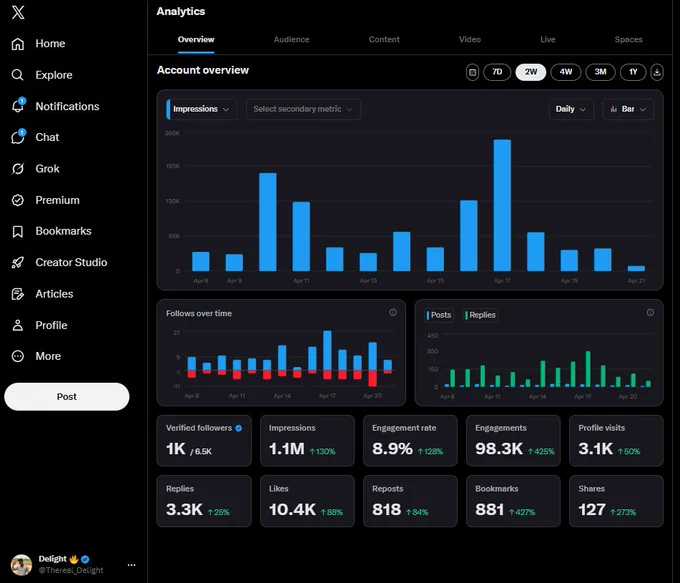Open the Bookmarks 881 card
This screenshot has height=583, width=680.
click(513, 501)
